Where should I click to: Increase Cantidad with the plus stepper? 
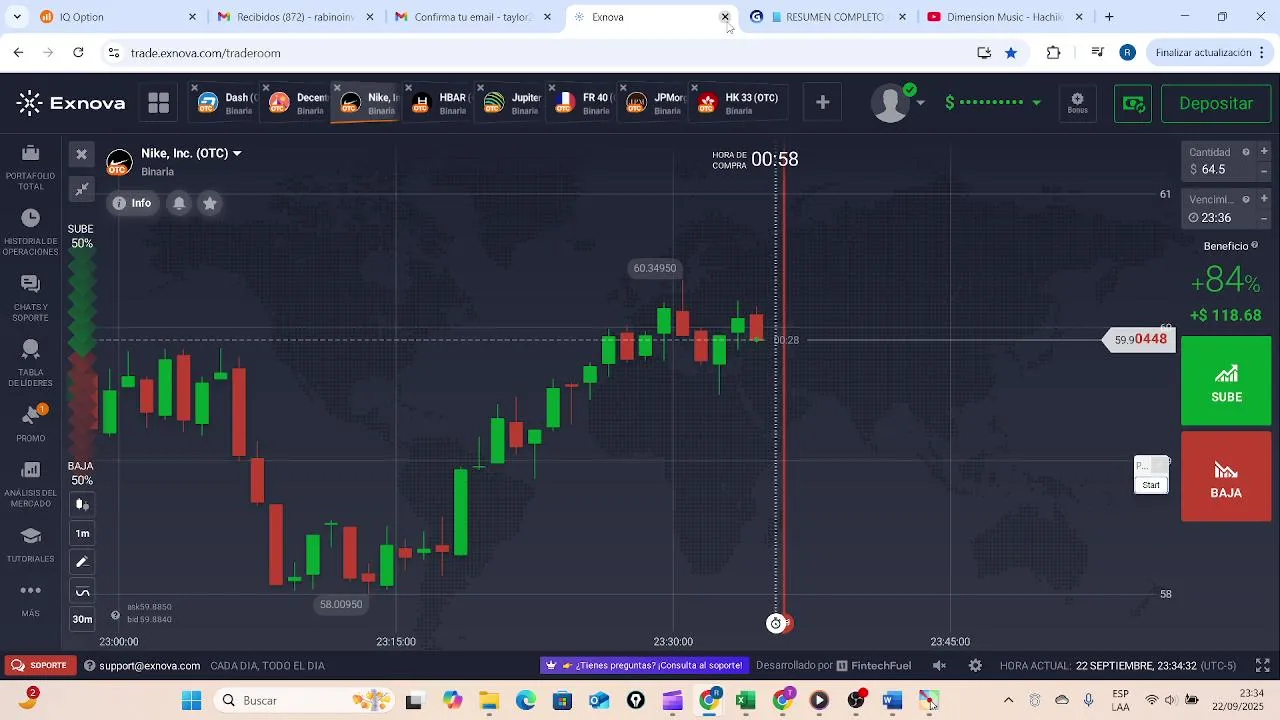click(x=1264, y=152)
